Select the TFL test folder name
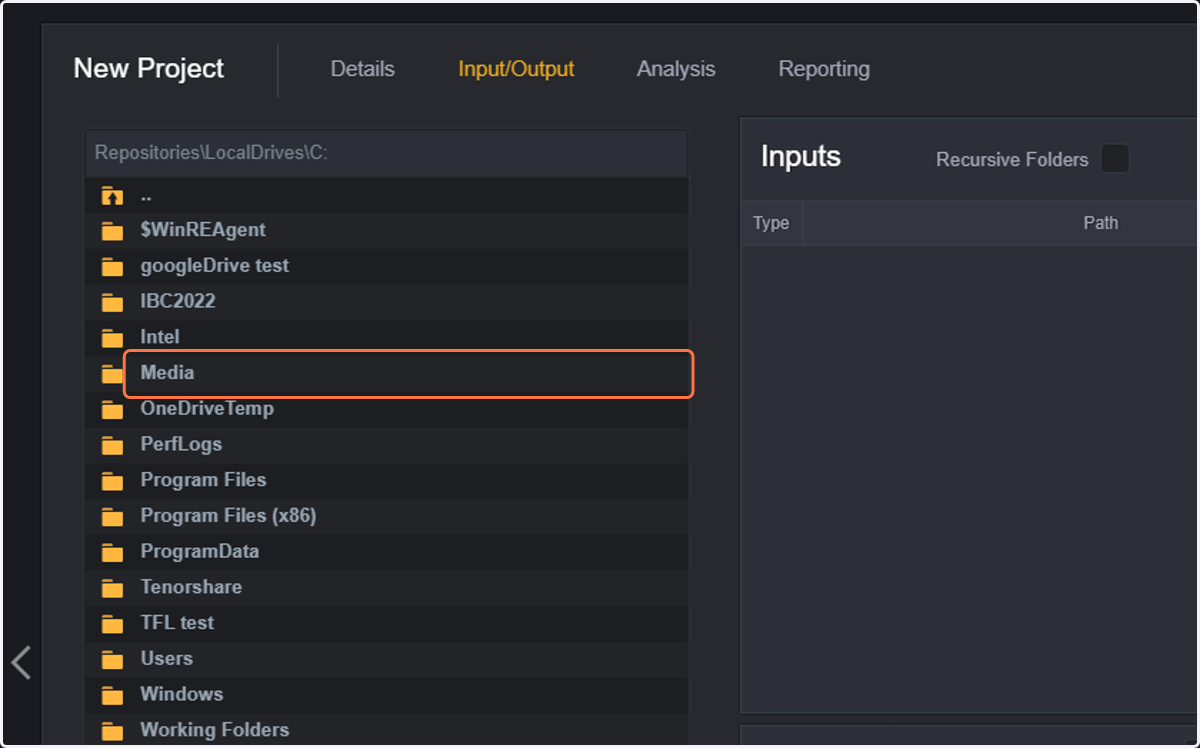Viewport: 1200px width, 748px height. coord(177,623)
